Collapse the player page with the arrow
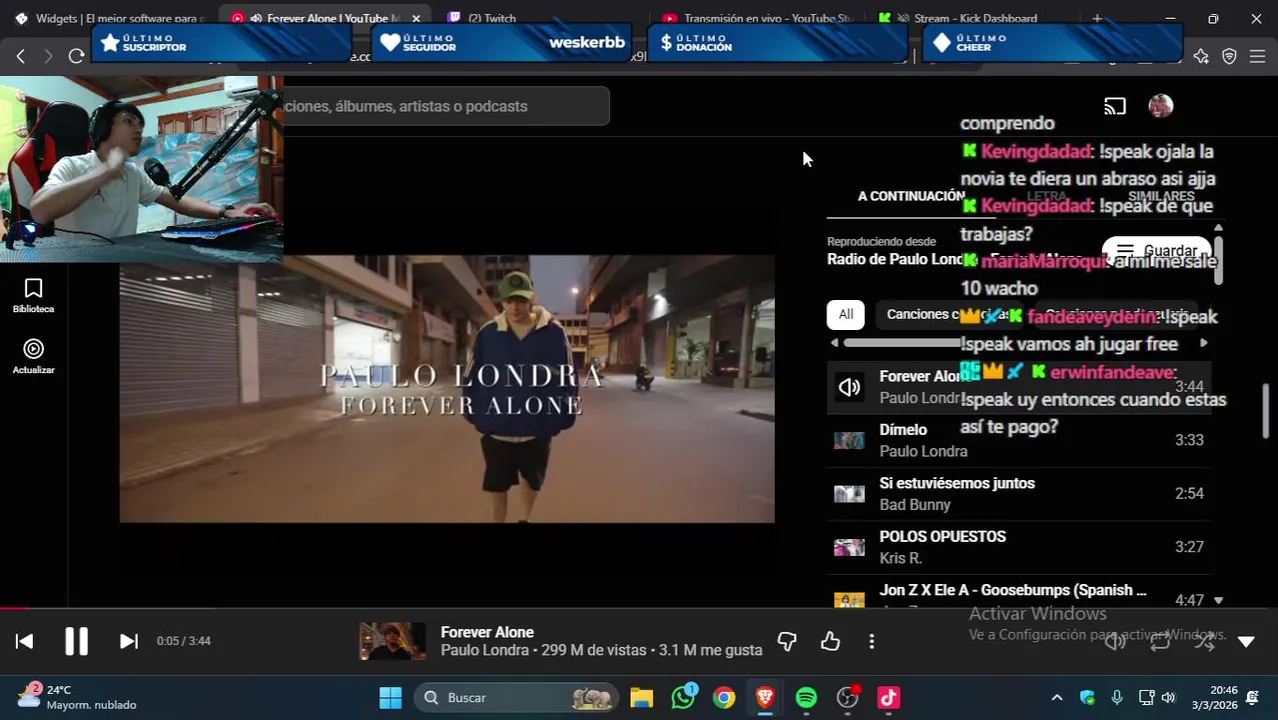This screenshot has width=1278, height=720. click(1246, 642)
